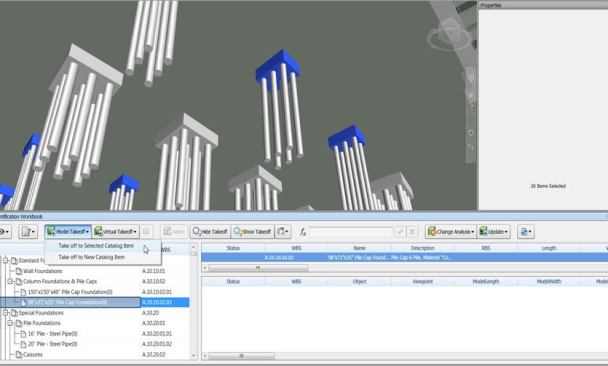The image size is (608, 366).
Task: Click the upper grid Description column header
Action: pos(423,248)
